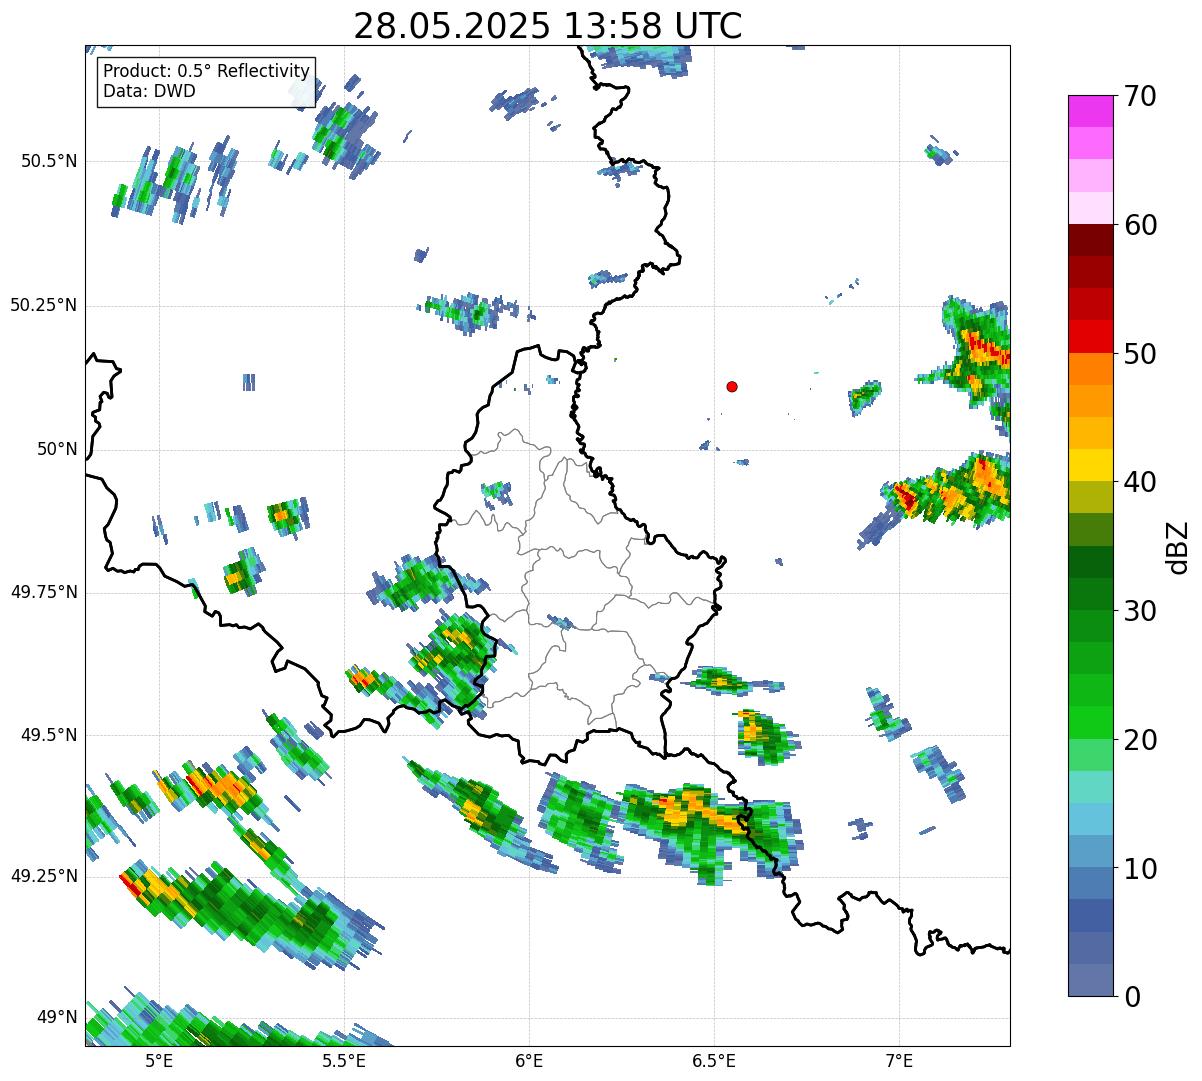The width and height of the screenshot is (1202, 1081).
Task: Click the 6°E longitude label
Action: pos(529,1060)
